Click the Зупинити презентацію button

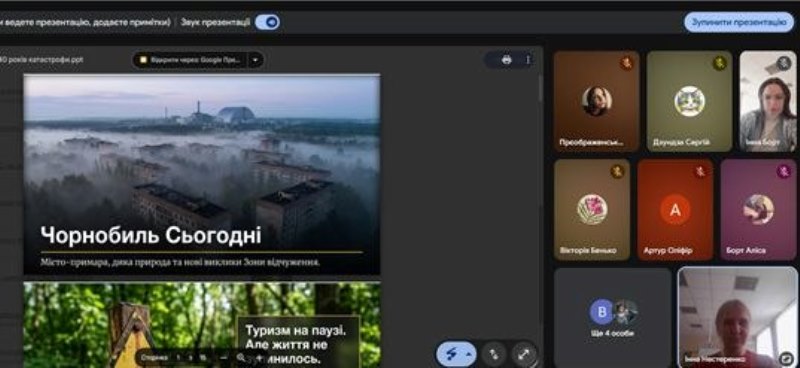click(739, 22)
